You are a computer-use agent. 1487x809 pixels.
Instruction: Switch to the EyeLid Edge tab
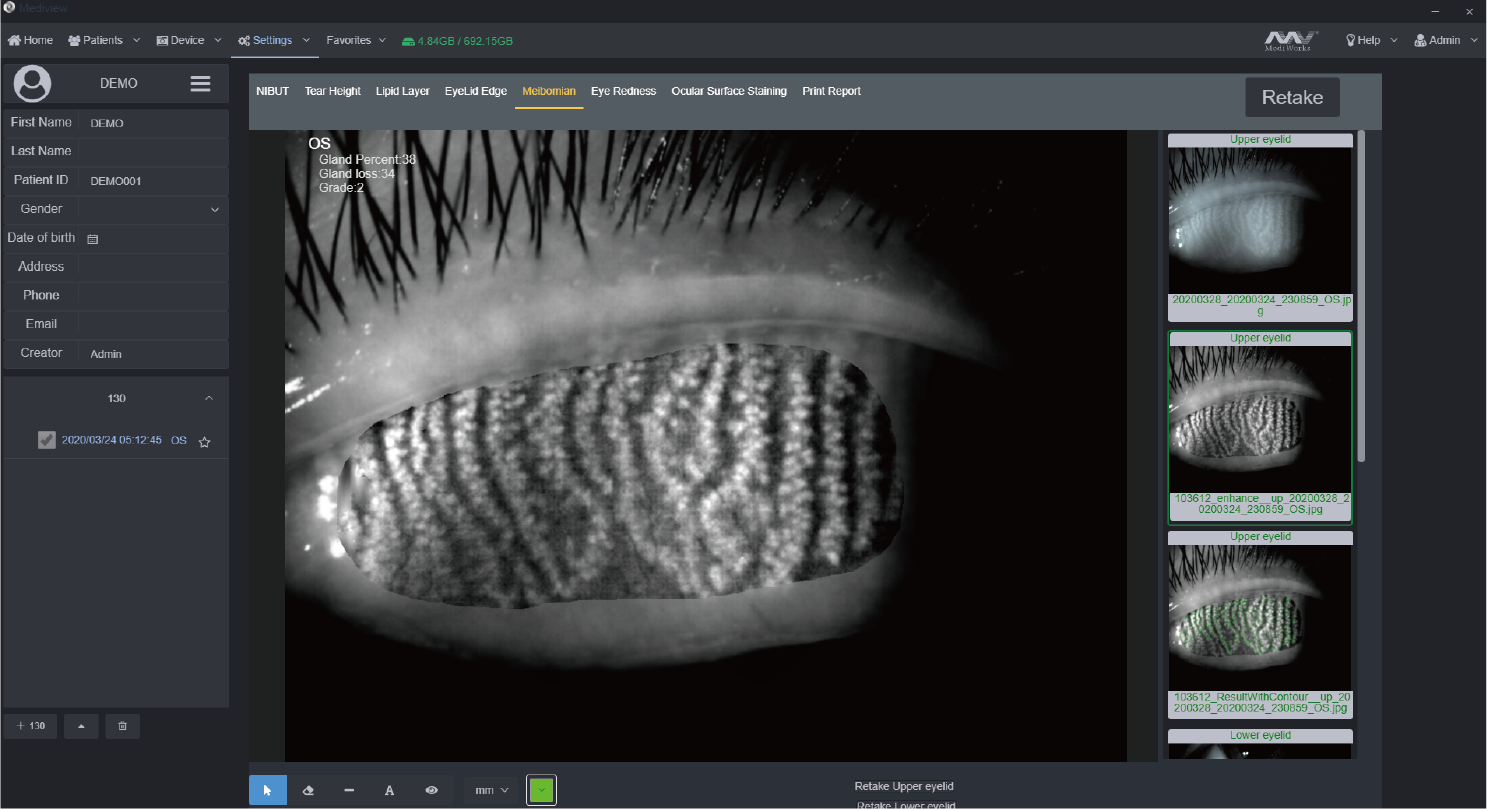tap(476, 91)
